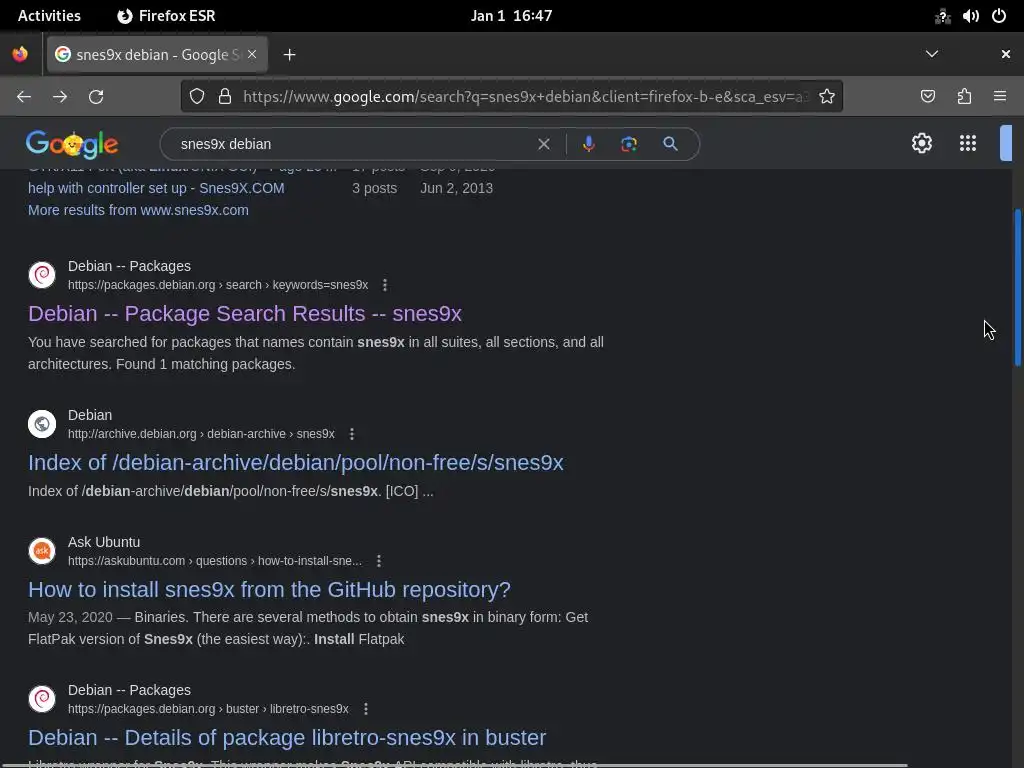This screenshot has height=768, width=1024.
Task: Open Save to Pocket
Action: [x=927, y=97]
